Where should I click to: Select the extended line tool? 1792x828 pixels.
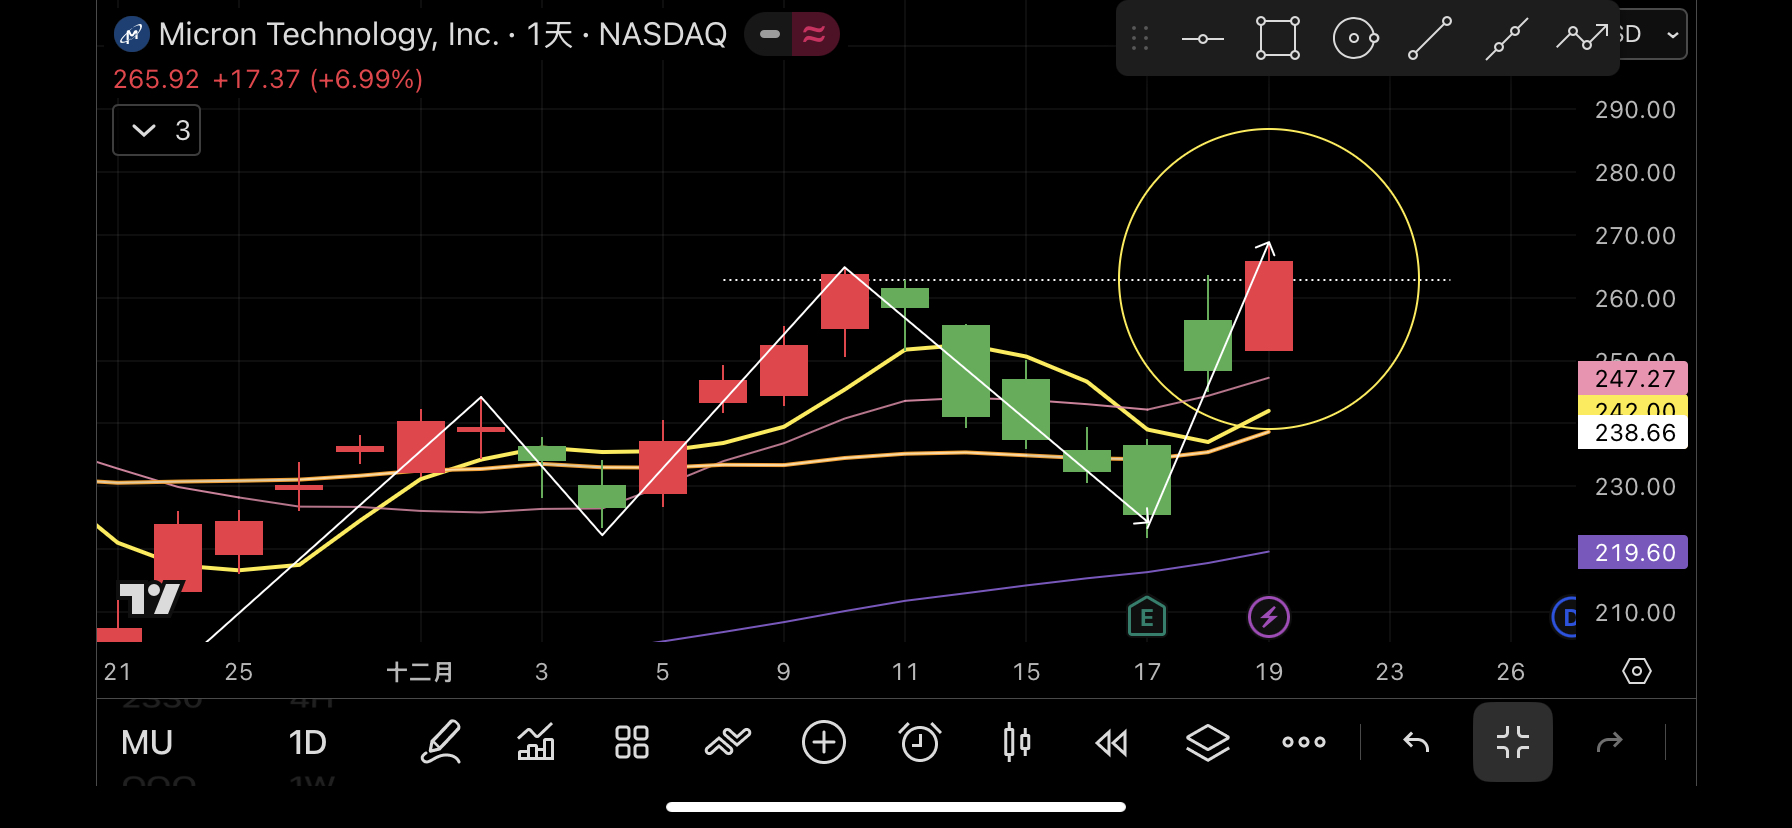tap(1507, 39)
